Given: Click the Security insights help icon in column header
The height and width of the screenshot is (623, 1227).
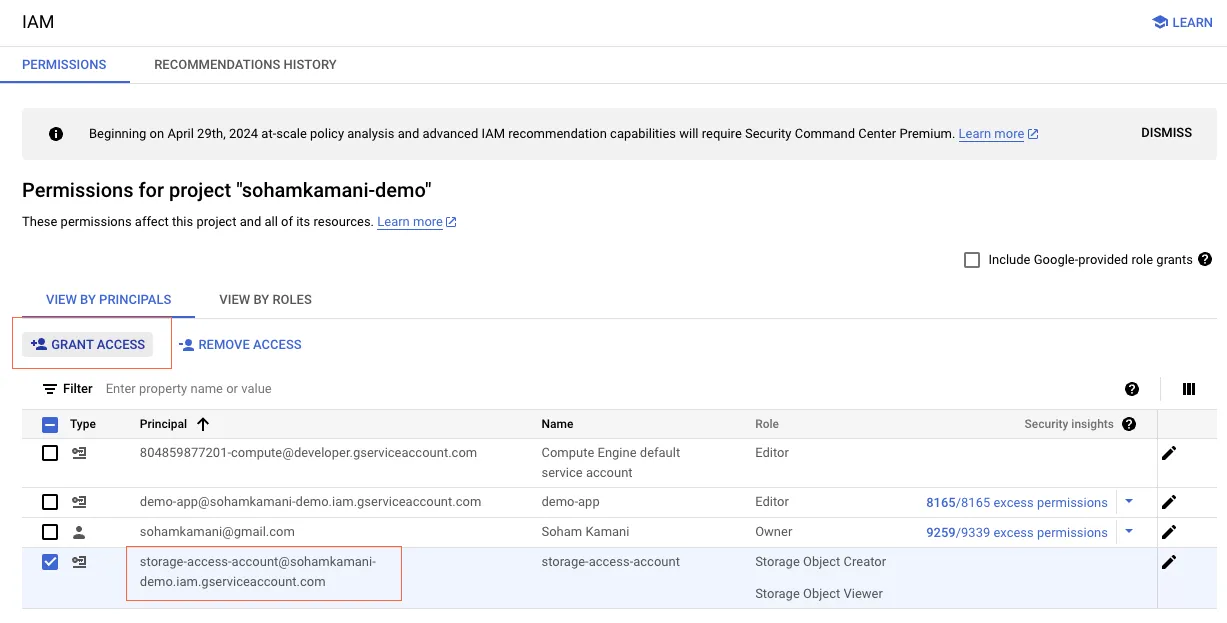Looking at the screenshot, I should (x=1129, y=424).
